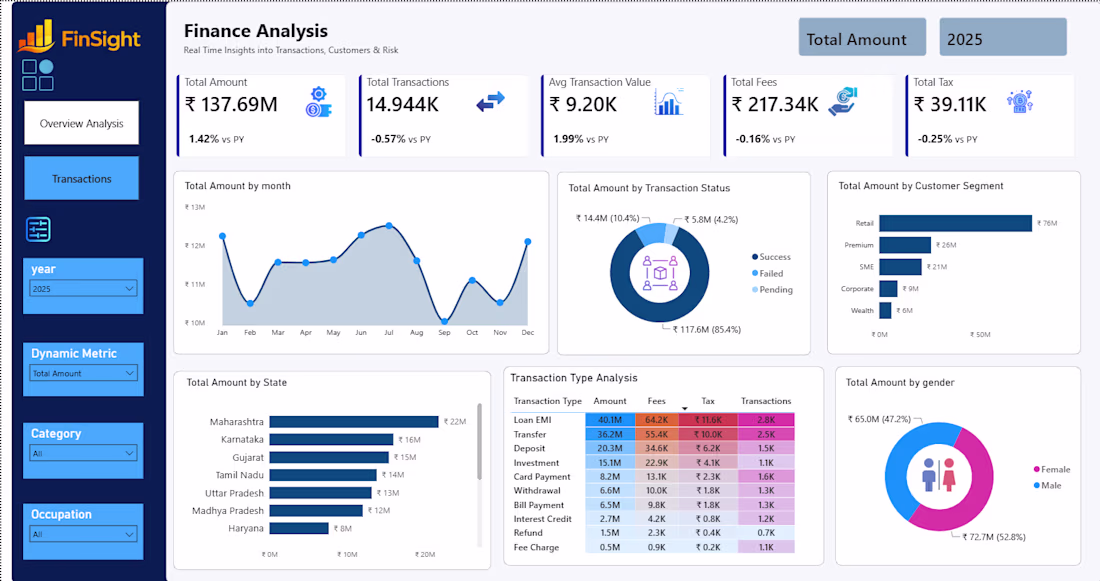Click the Fee Charge row label
This screenshot has width=1100, height=581.
536,547
